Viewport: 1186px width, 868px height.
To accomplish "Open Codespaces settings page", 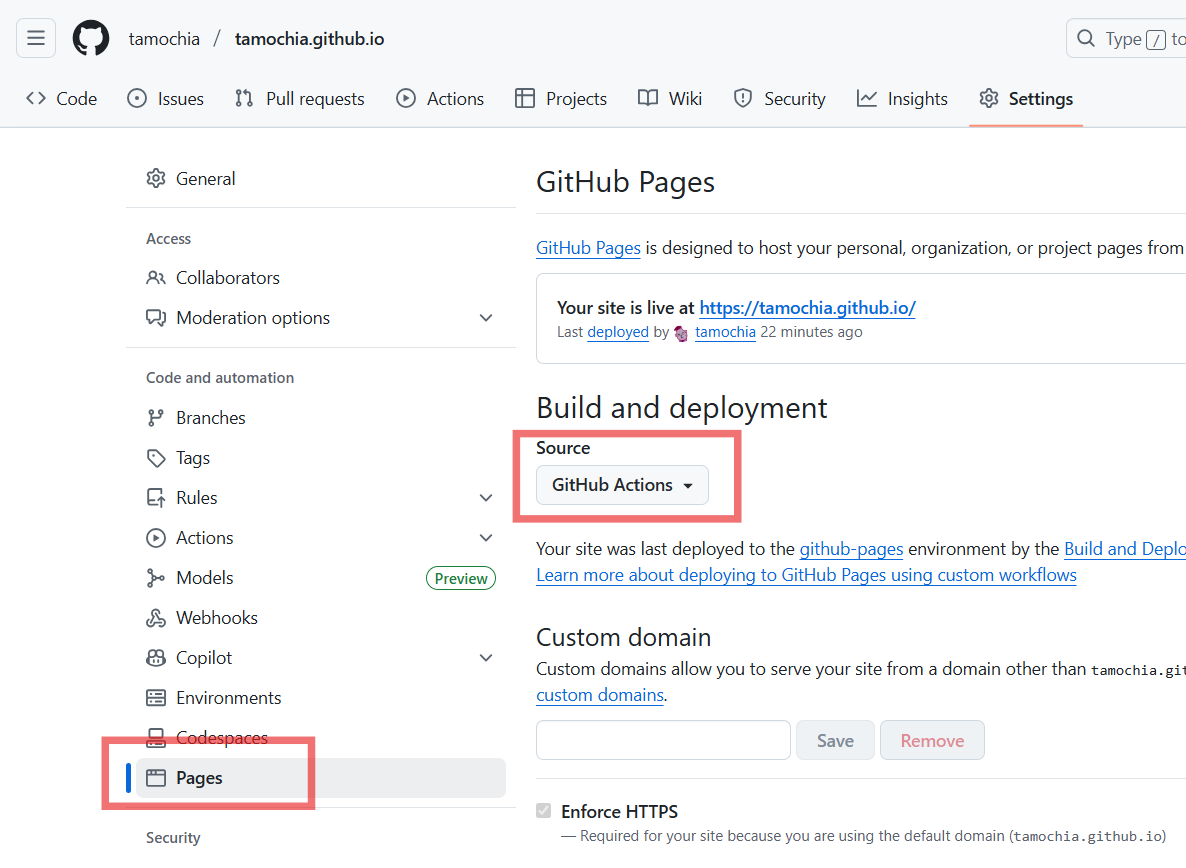I will [x=321, y=738].
